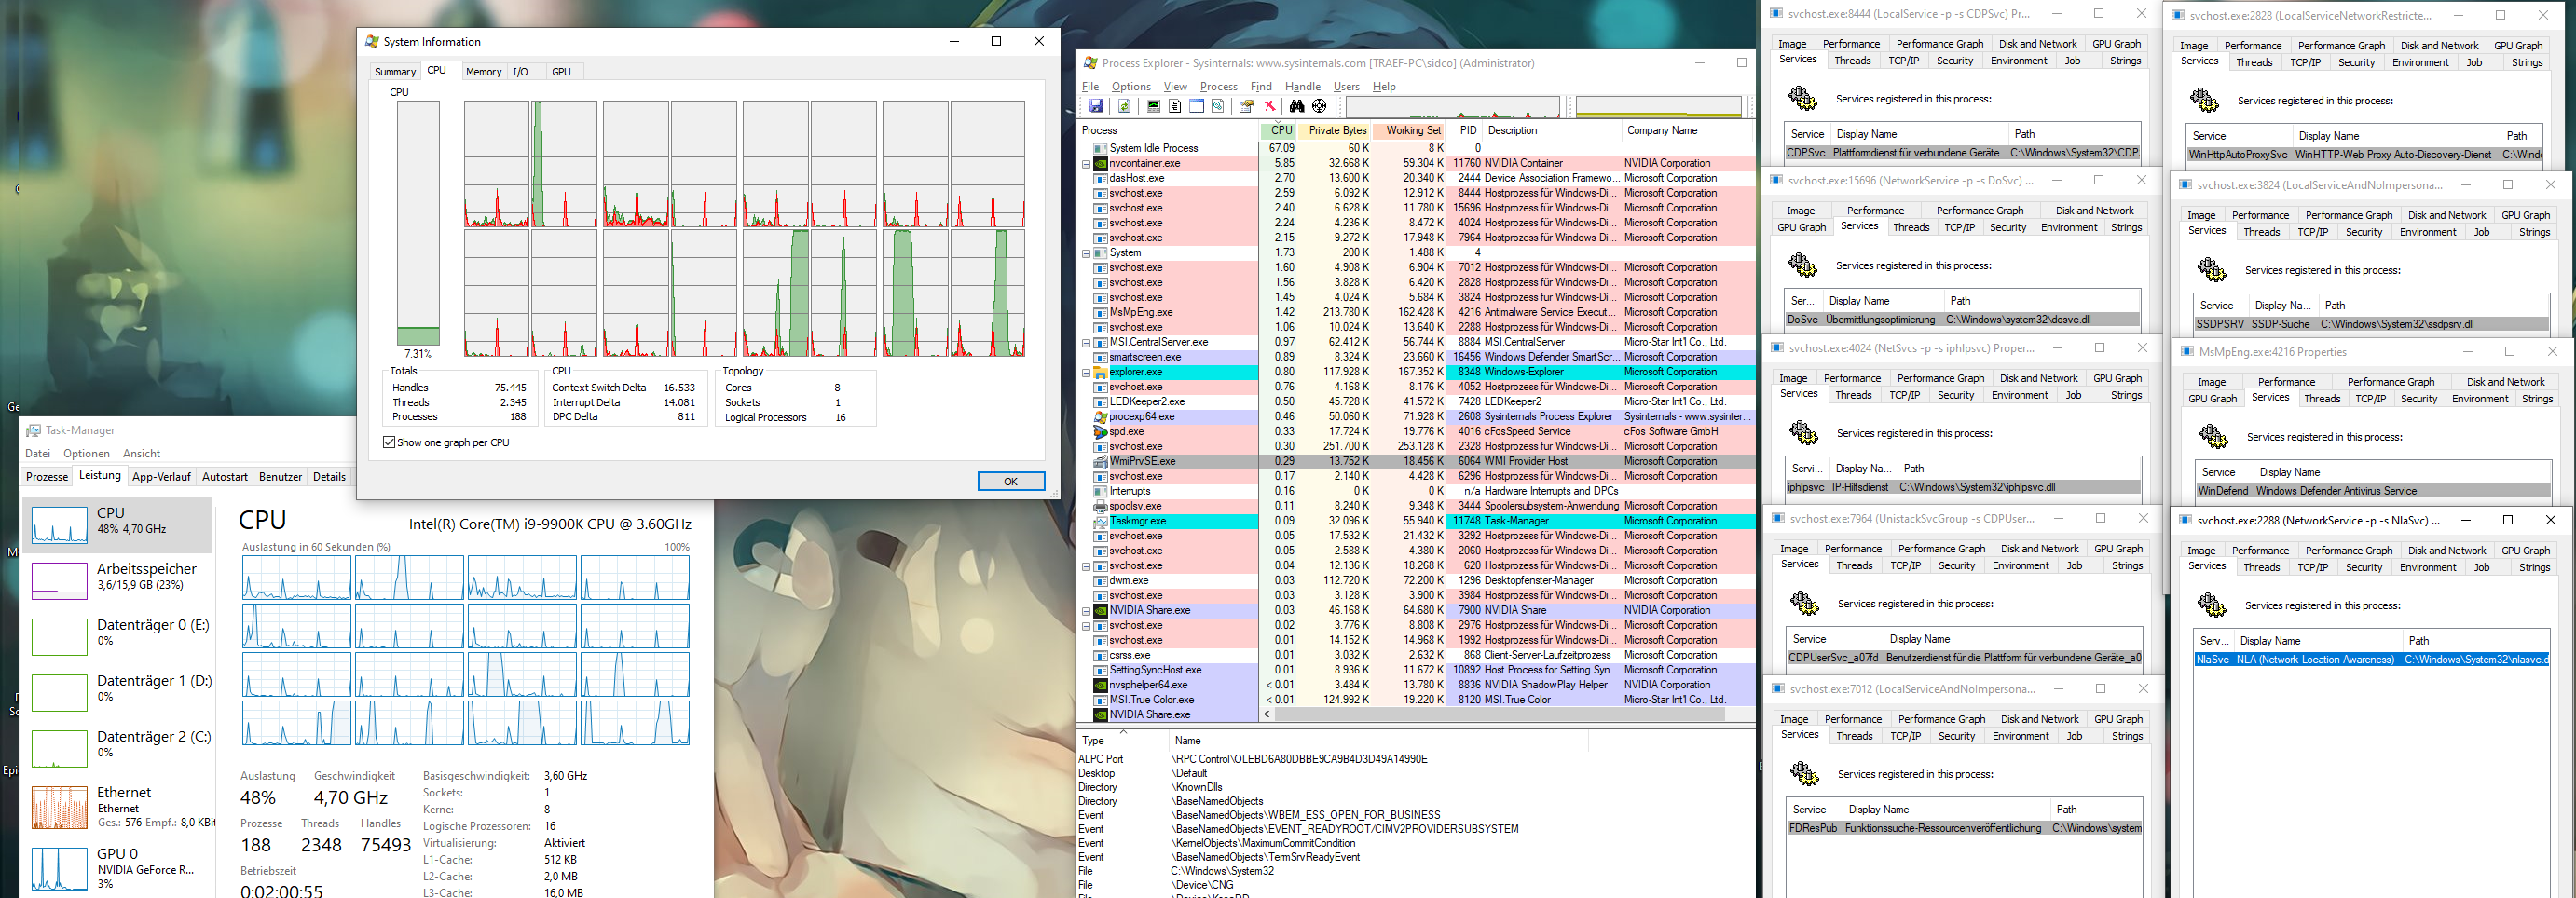Viewport: 2576px width, 898px height.
Task: Open Datei menu in Task-Manager
Action: point(38,454)
